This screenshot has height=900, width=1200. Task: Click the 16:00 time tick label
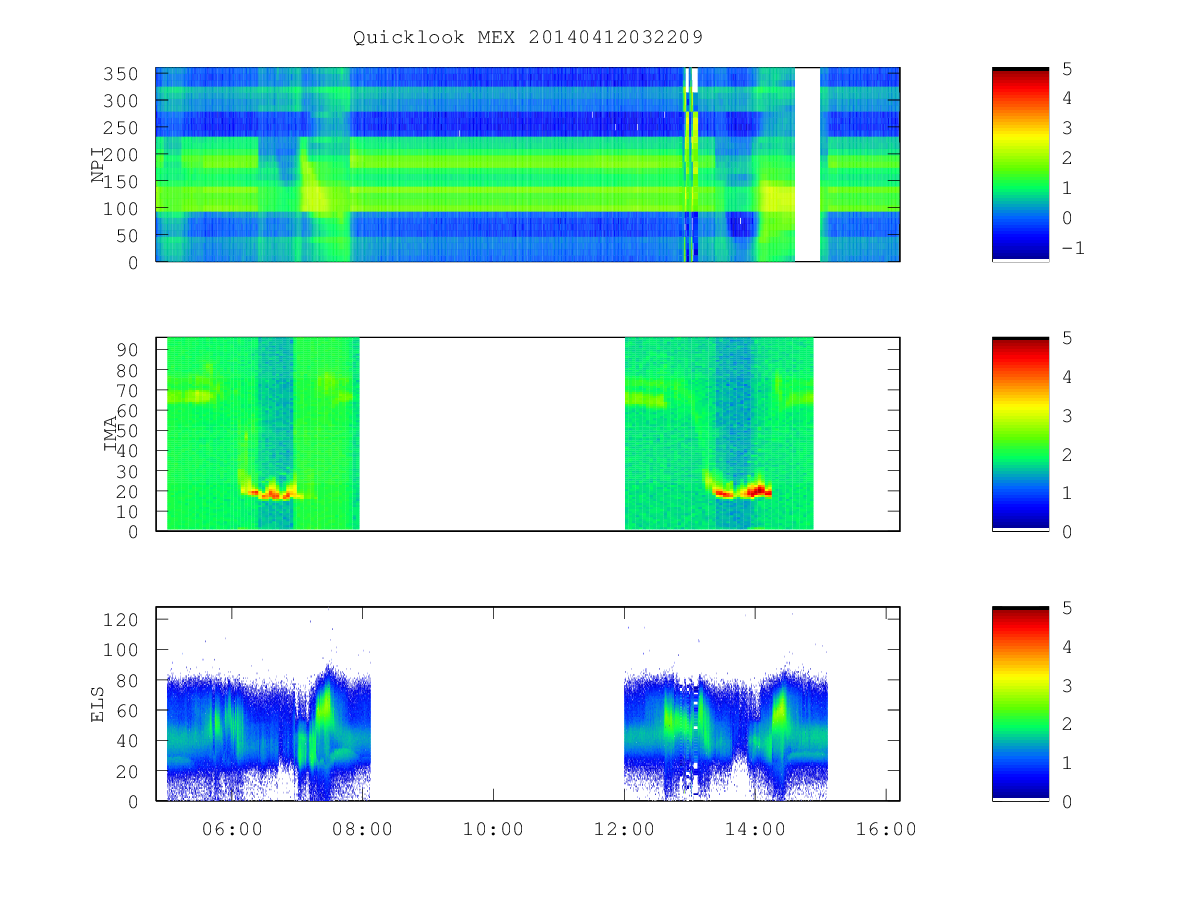887,828
